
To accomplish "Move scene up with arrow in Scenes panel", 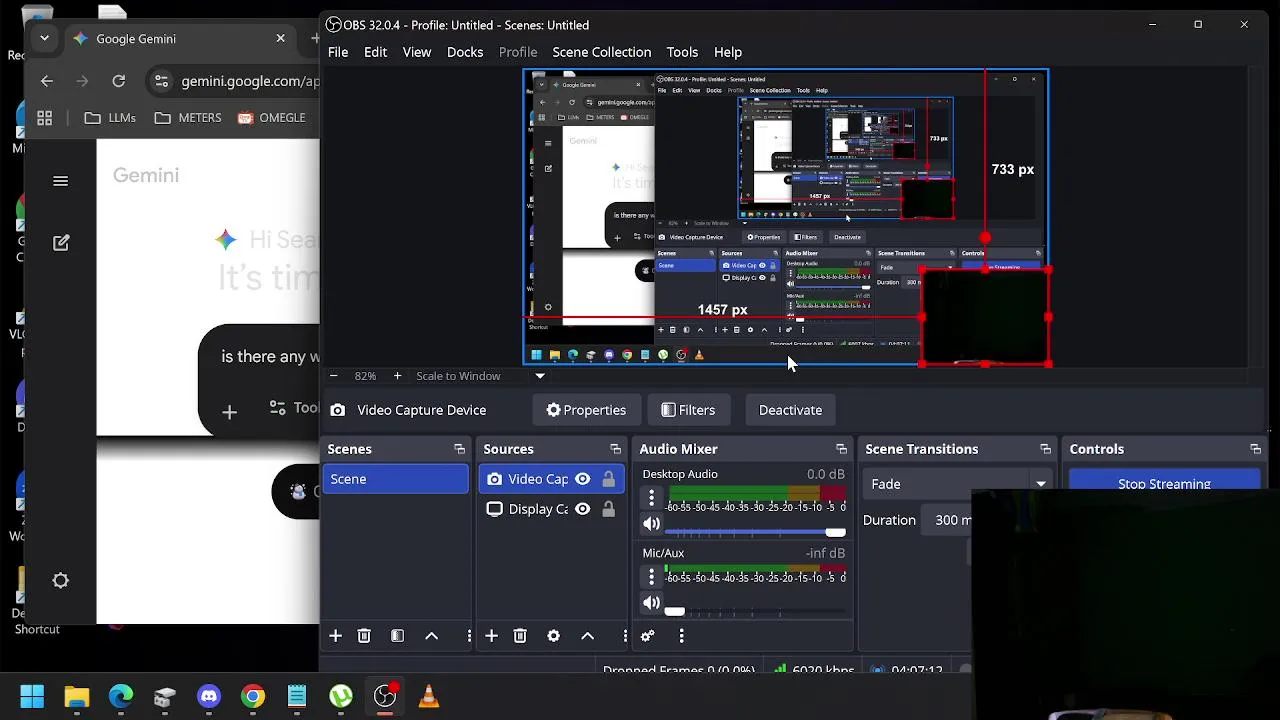I will (x=432, y=636).
